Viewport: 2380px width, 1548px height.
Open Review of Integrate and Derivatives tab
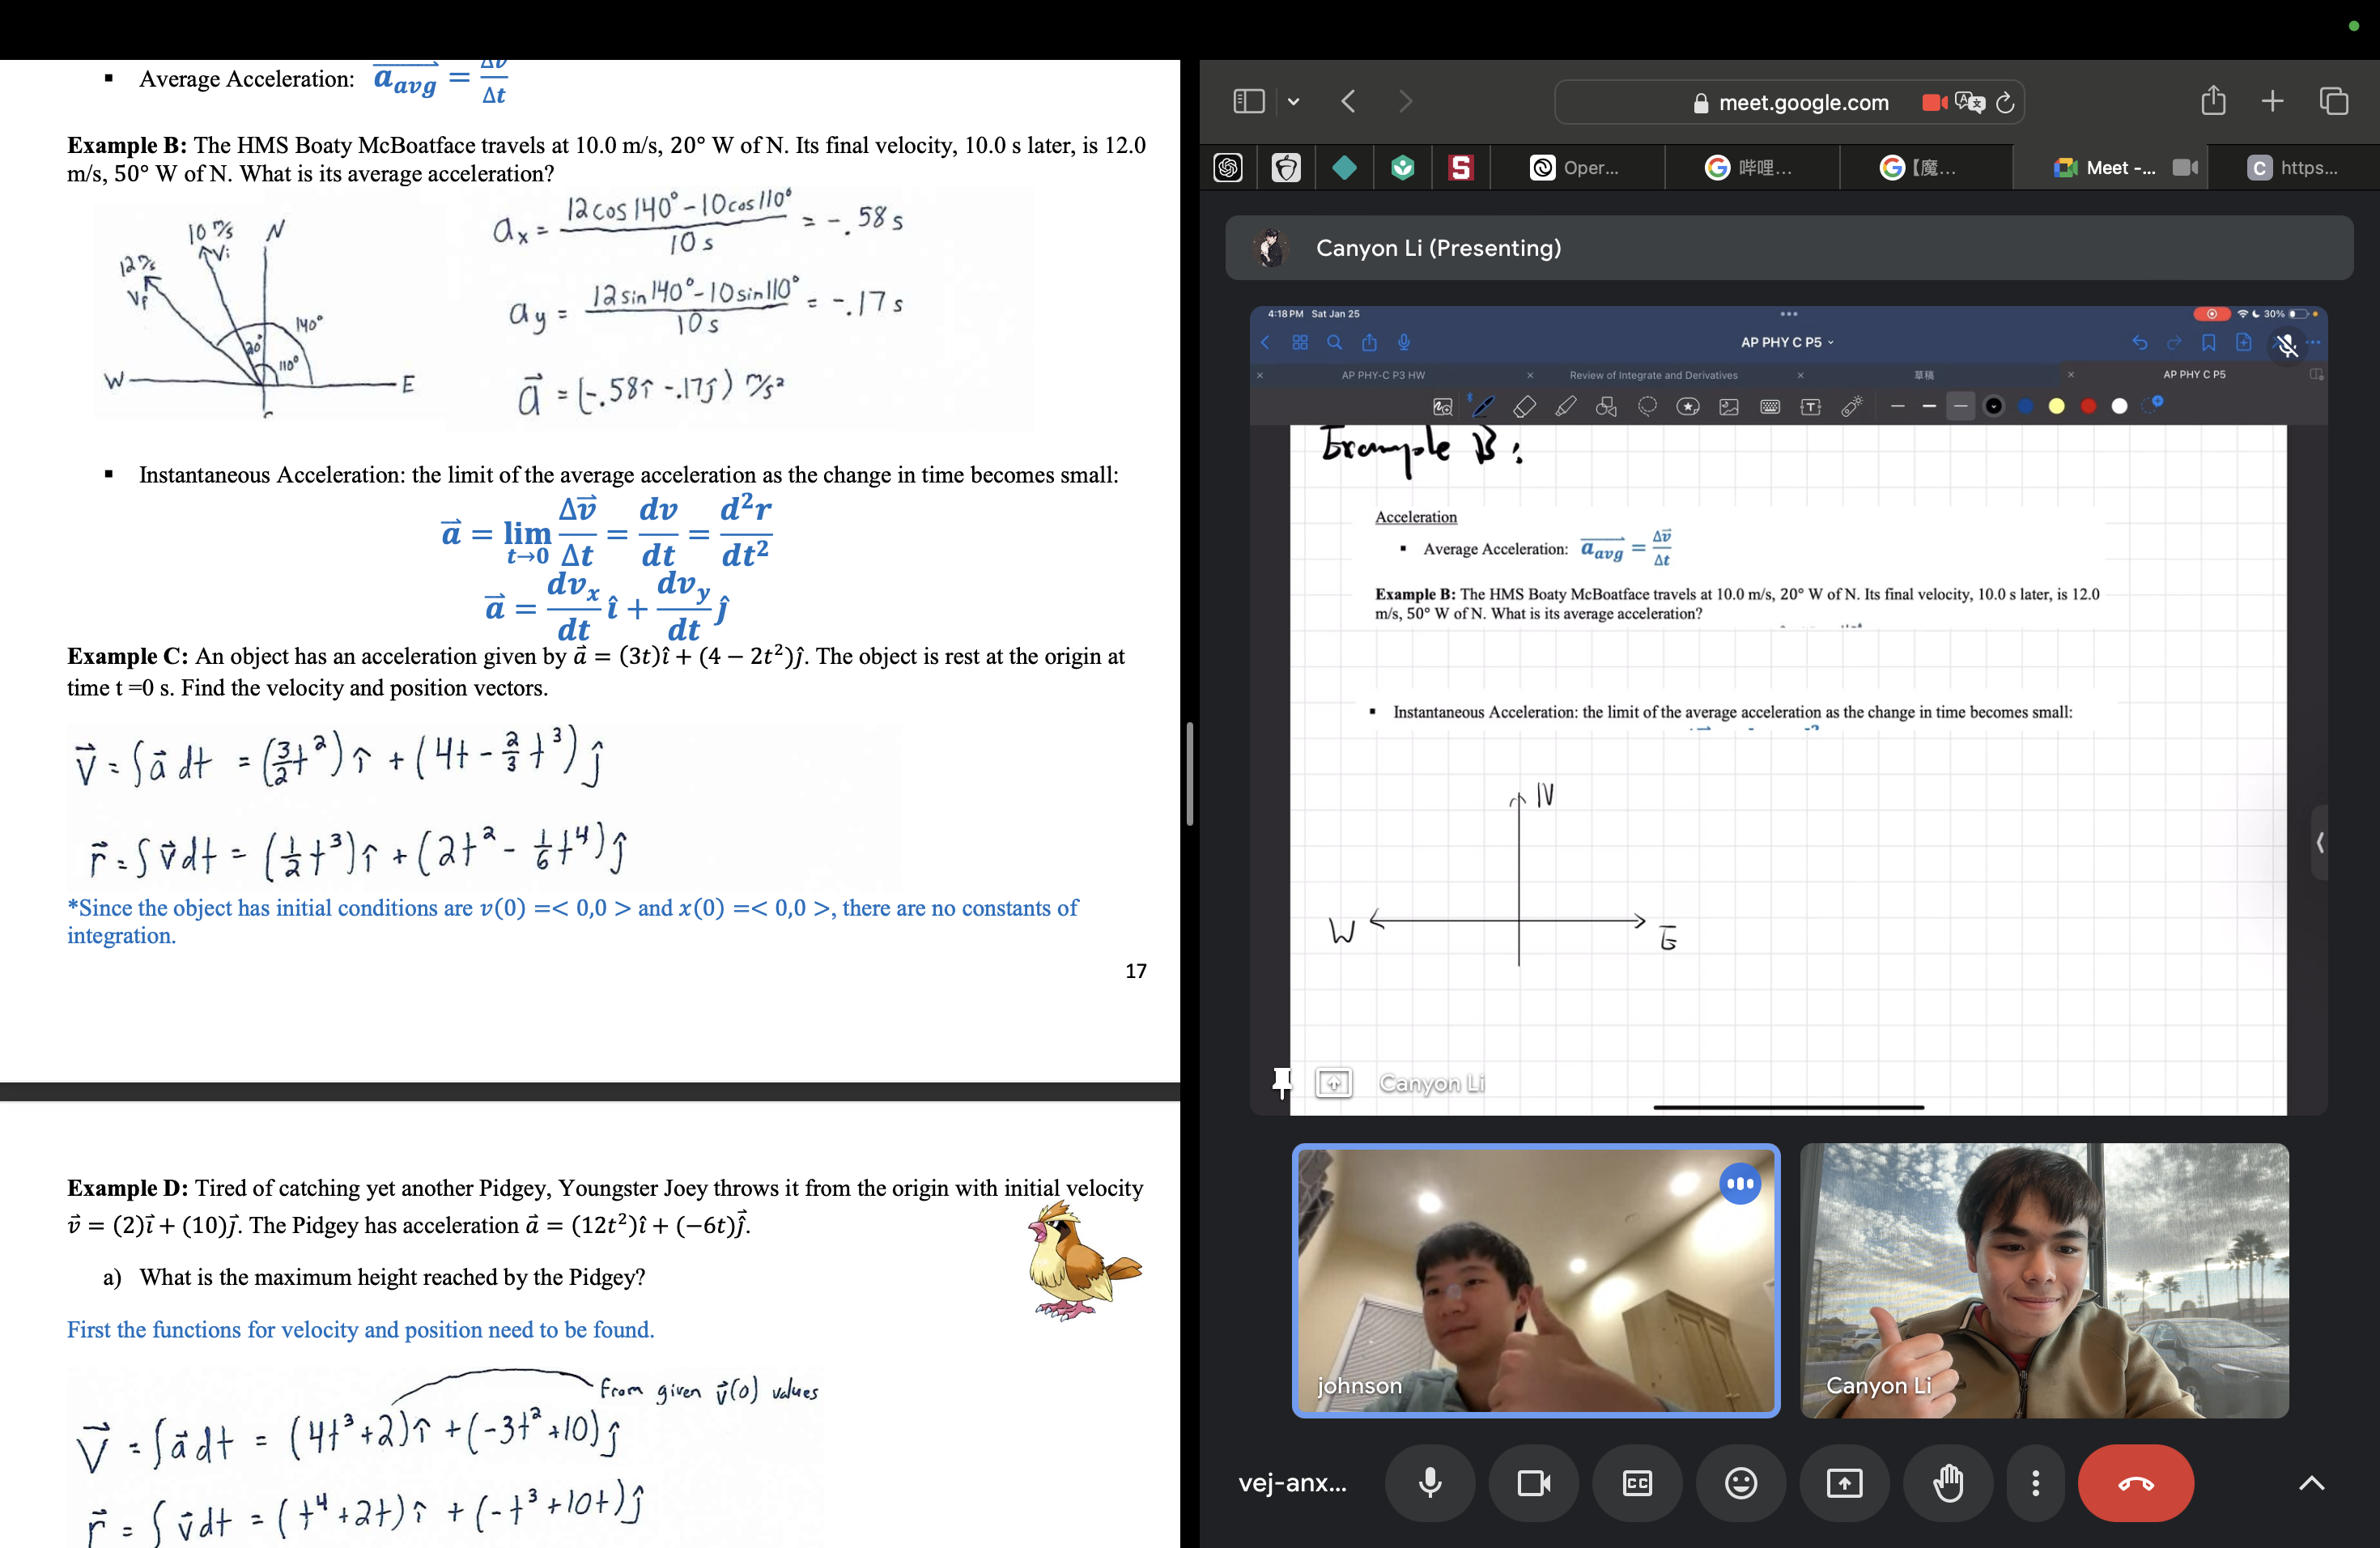point(1653,375)
